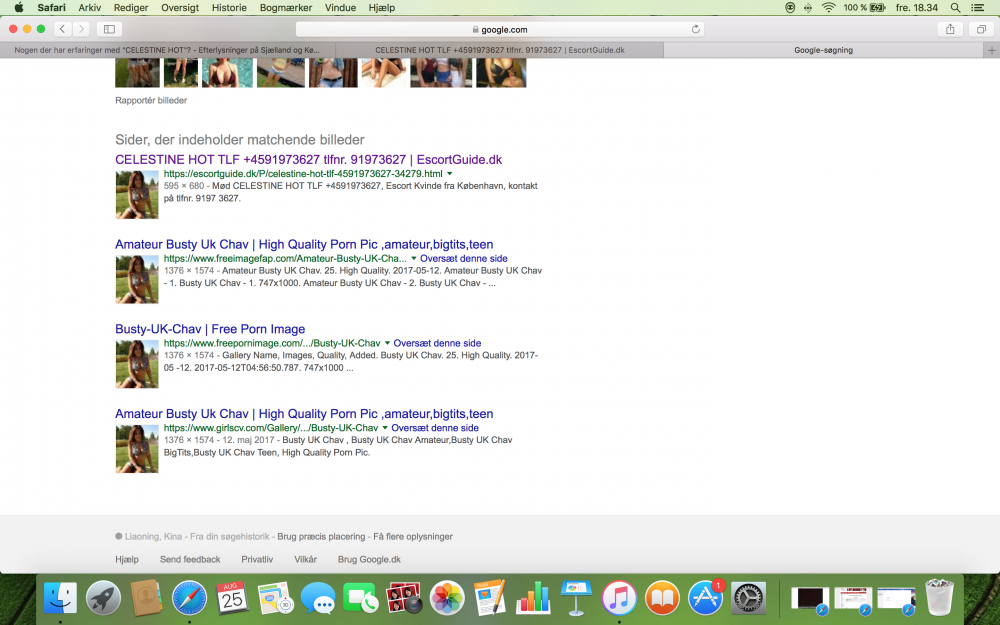1000x625 pixels.
Task: Restore the first minimized window in the Dock
Action: pyautogui.click(x=810, y=599)
